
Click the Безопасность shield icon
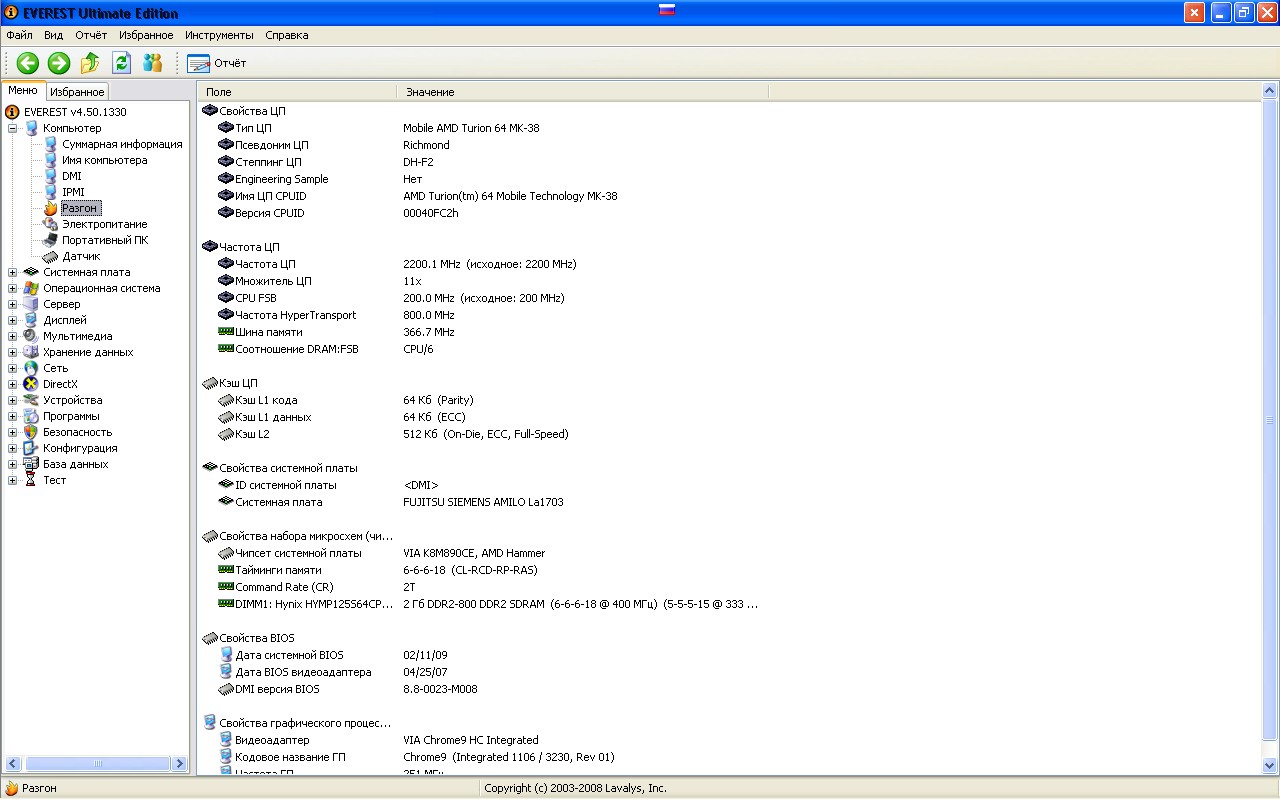[x=31, y=432]
